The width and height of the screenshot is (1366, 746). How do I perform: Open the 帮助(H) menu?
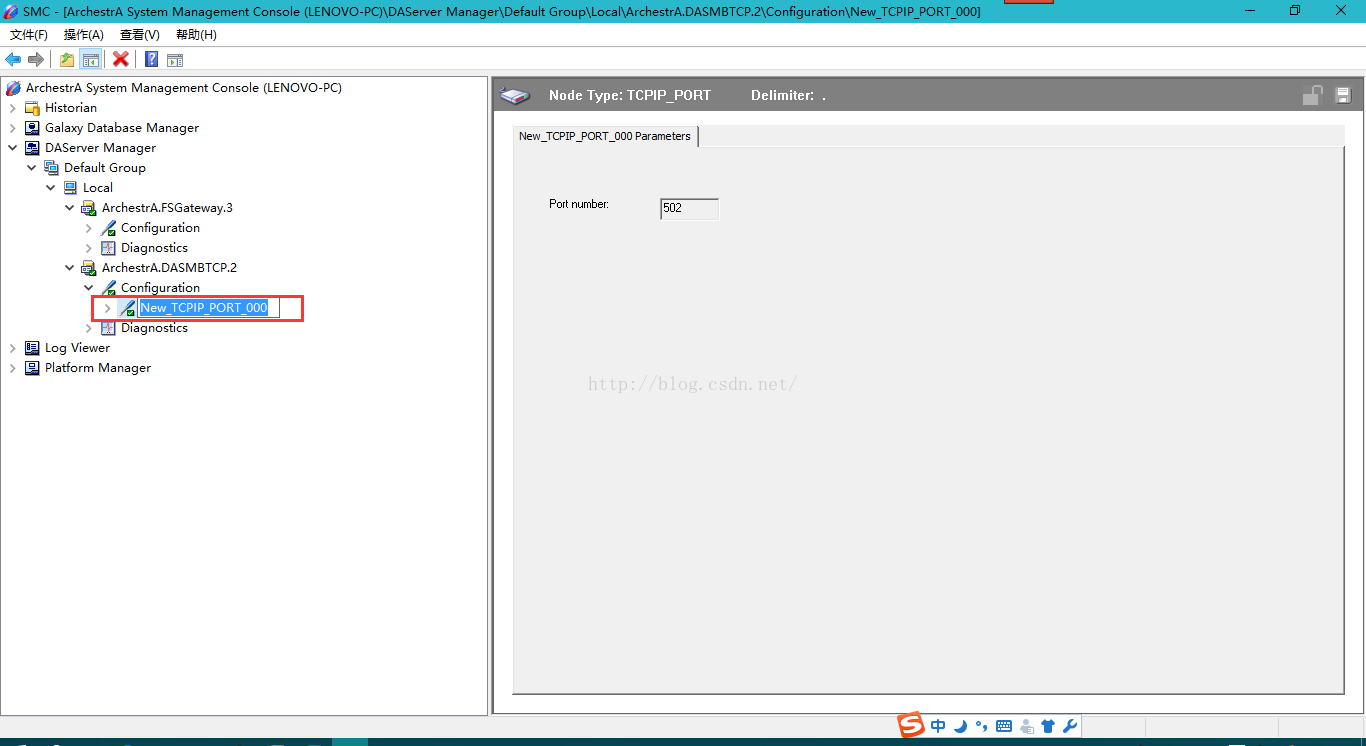click(196, 35)
